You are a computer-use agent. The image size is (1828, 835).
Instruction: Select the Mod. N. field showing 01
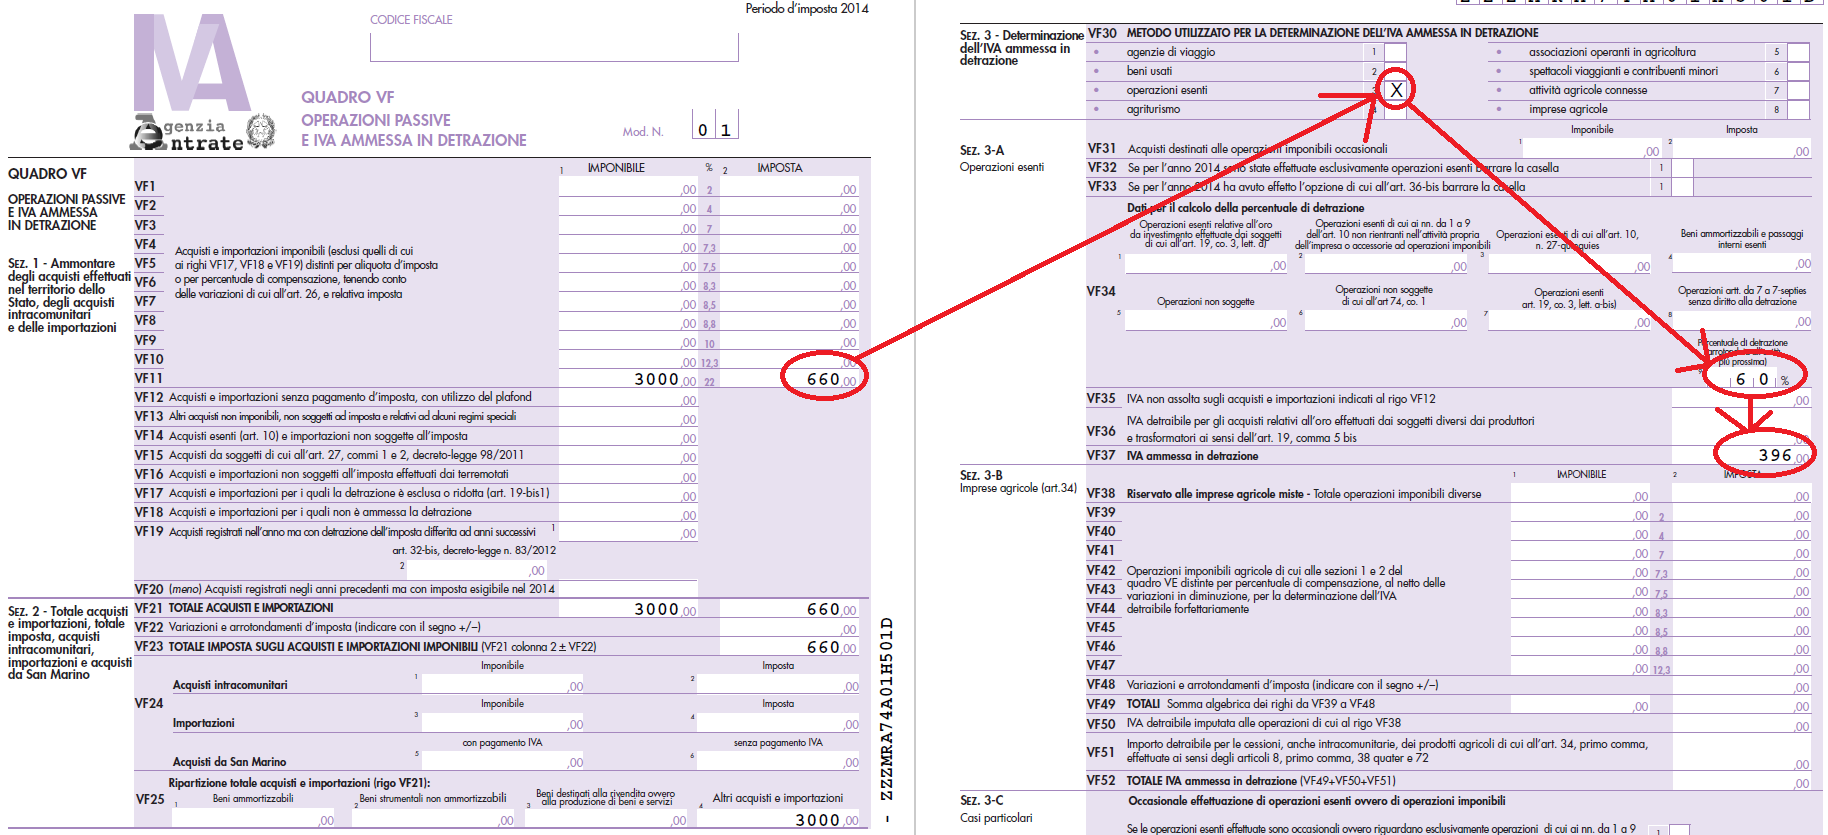715,128
